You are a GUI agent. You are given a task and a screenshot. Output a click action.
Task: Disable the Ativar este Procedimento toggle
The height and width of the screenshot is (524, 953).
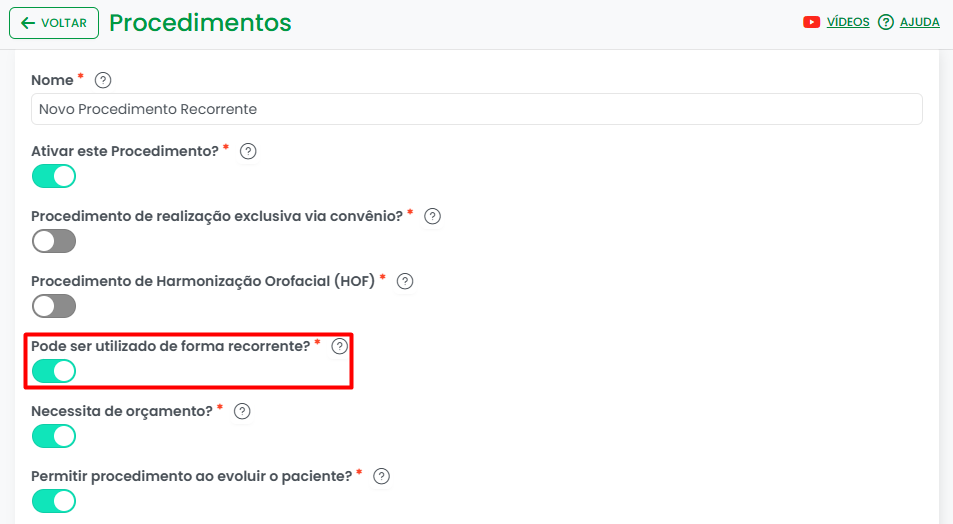54,176
